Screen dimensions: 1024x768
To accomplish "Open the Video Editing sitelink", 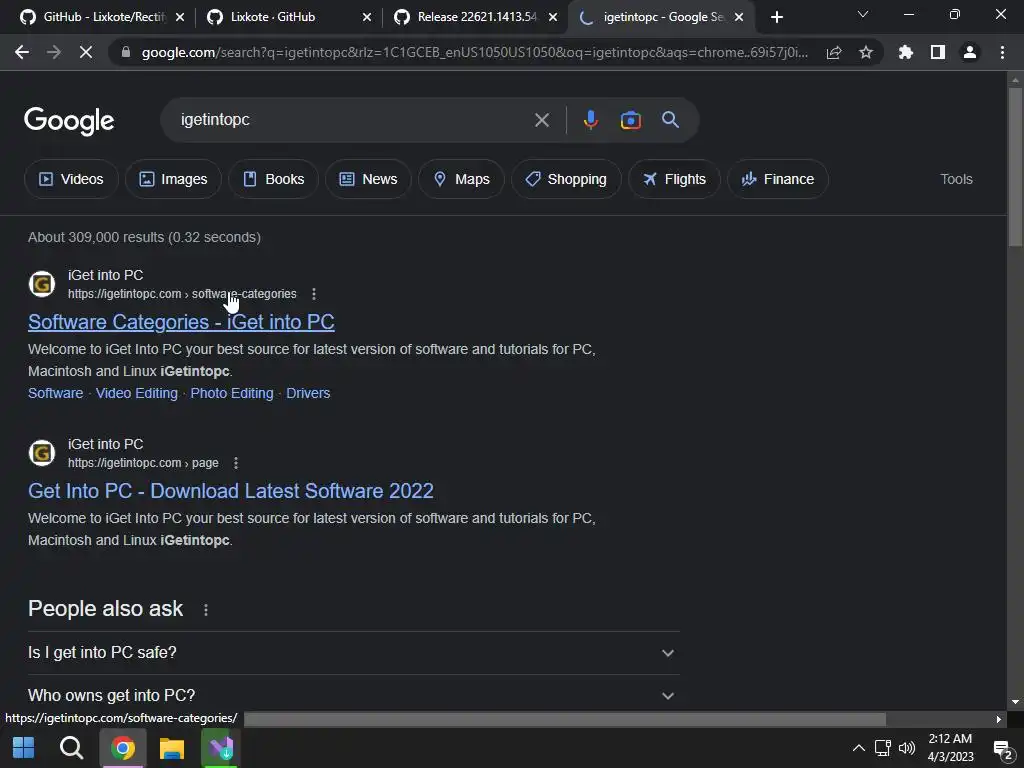I will point(136,393).
